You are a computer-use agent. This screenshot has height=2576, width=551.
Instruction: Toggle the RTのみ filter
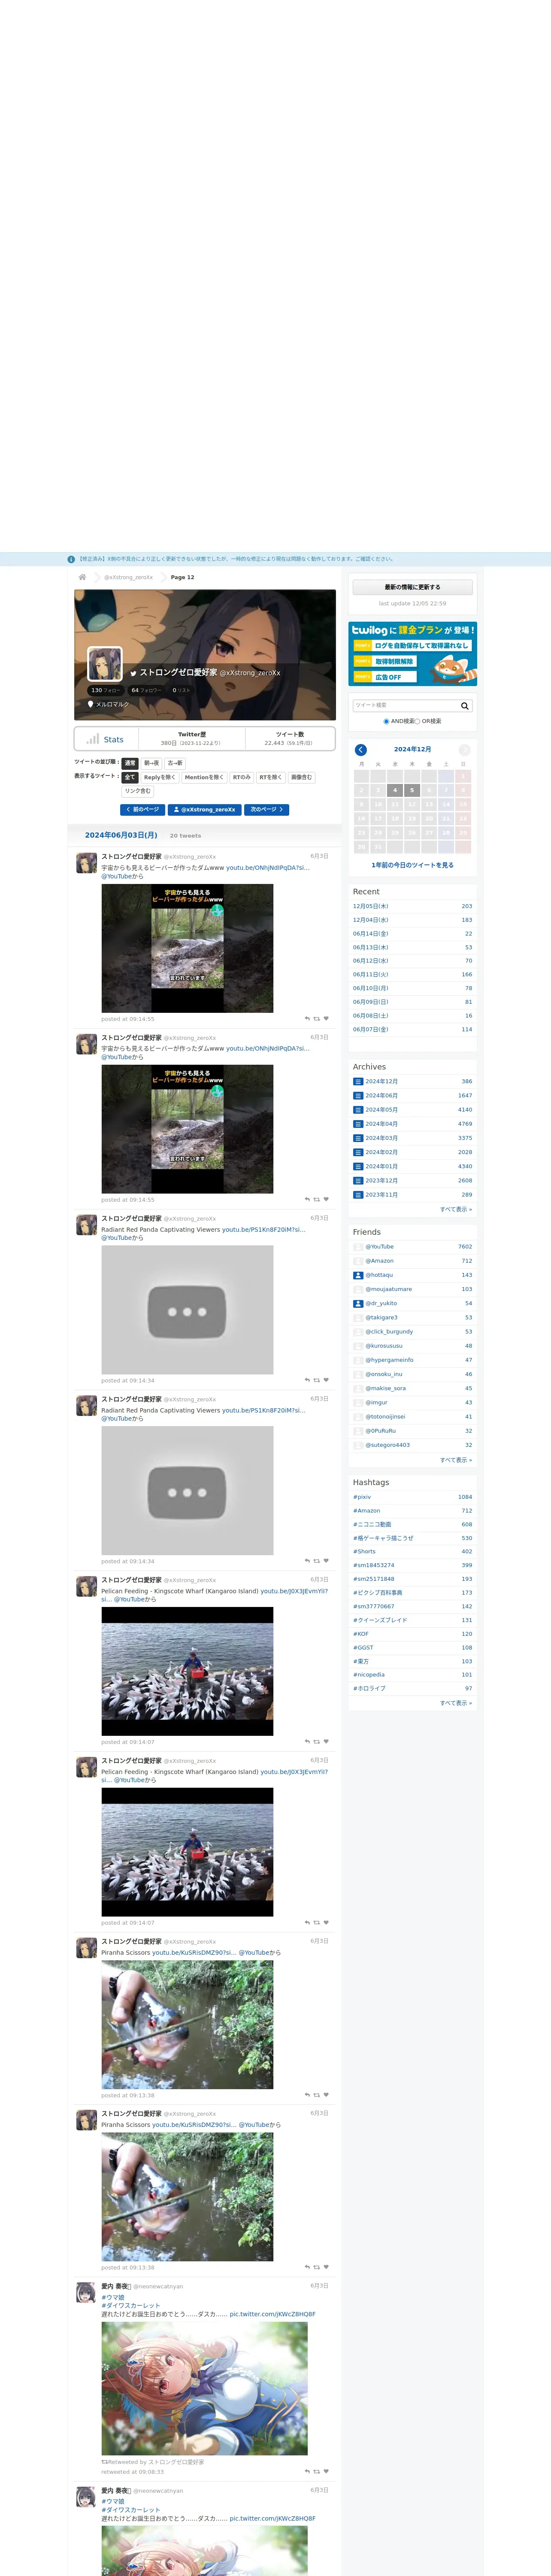[x=242, y=777]
